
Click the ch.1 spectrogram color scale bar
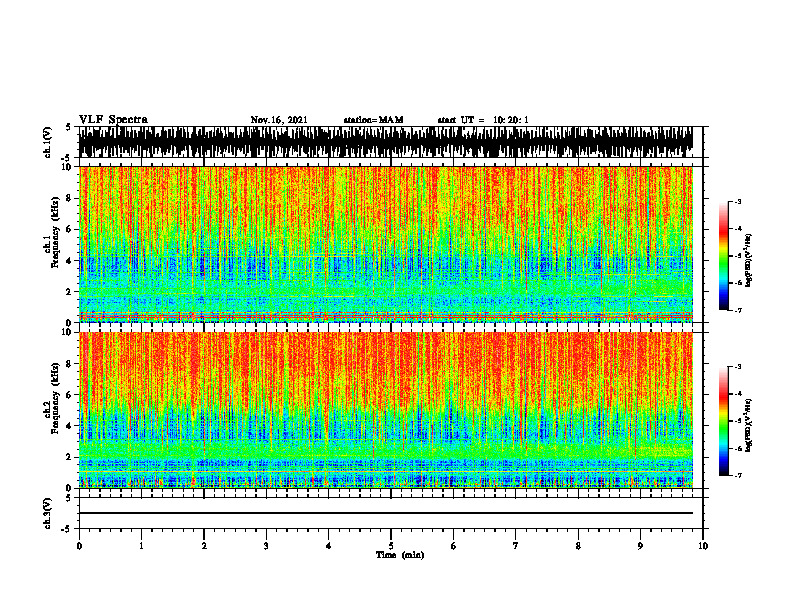724,256
